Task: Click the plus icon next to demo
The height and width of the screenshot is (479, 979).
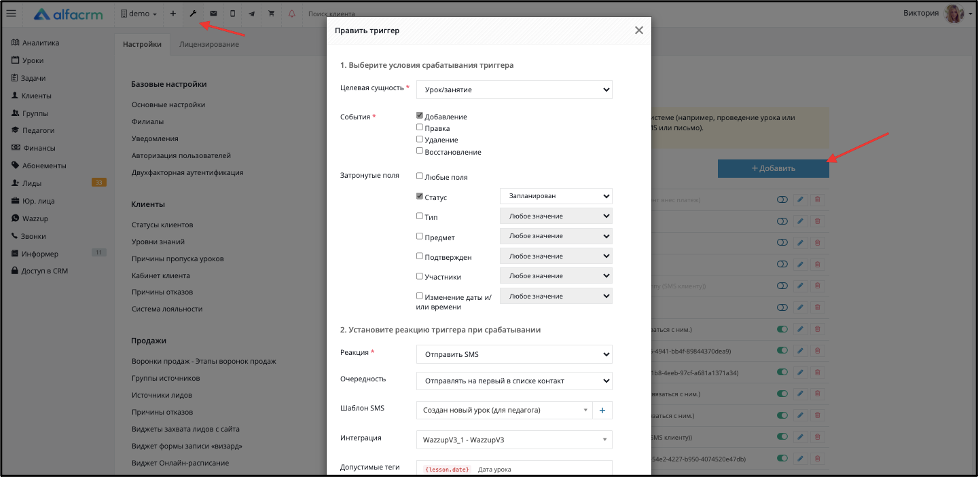Action: pos(173,14)
